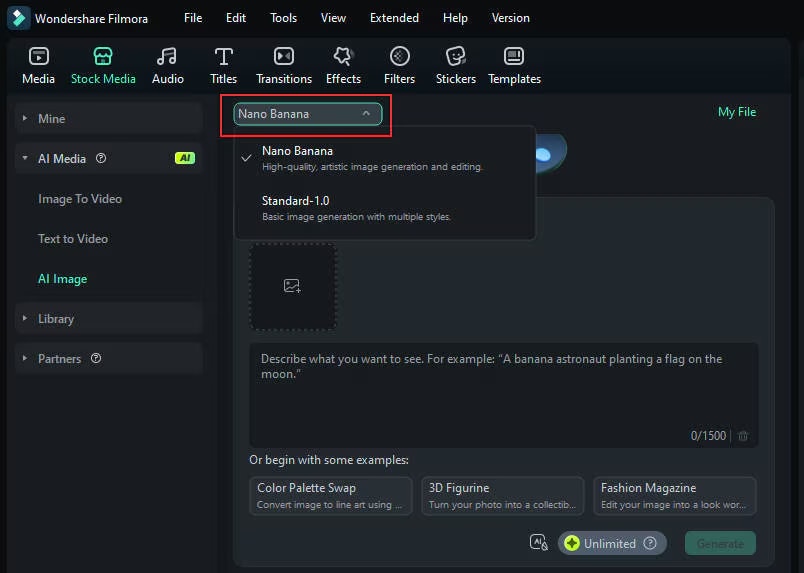Open the Templates icon
804x573 pixels.
[514, 56]
